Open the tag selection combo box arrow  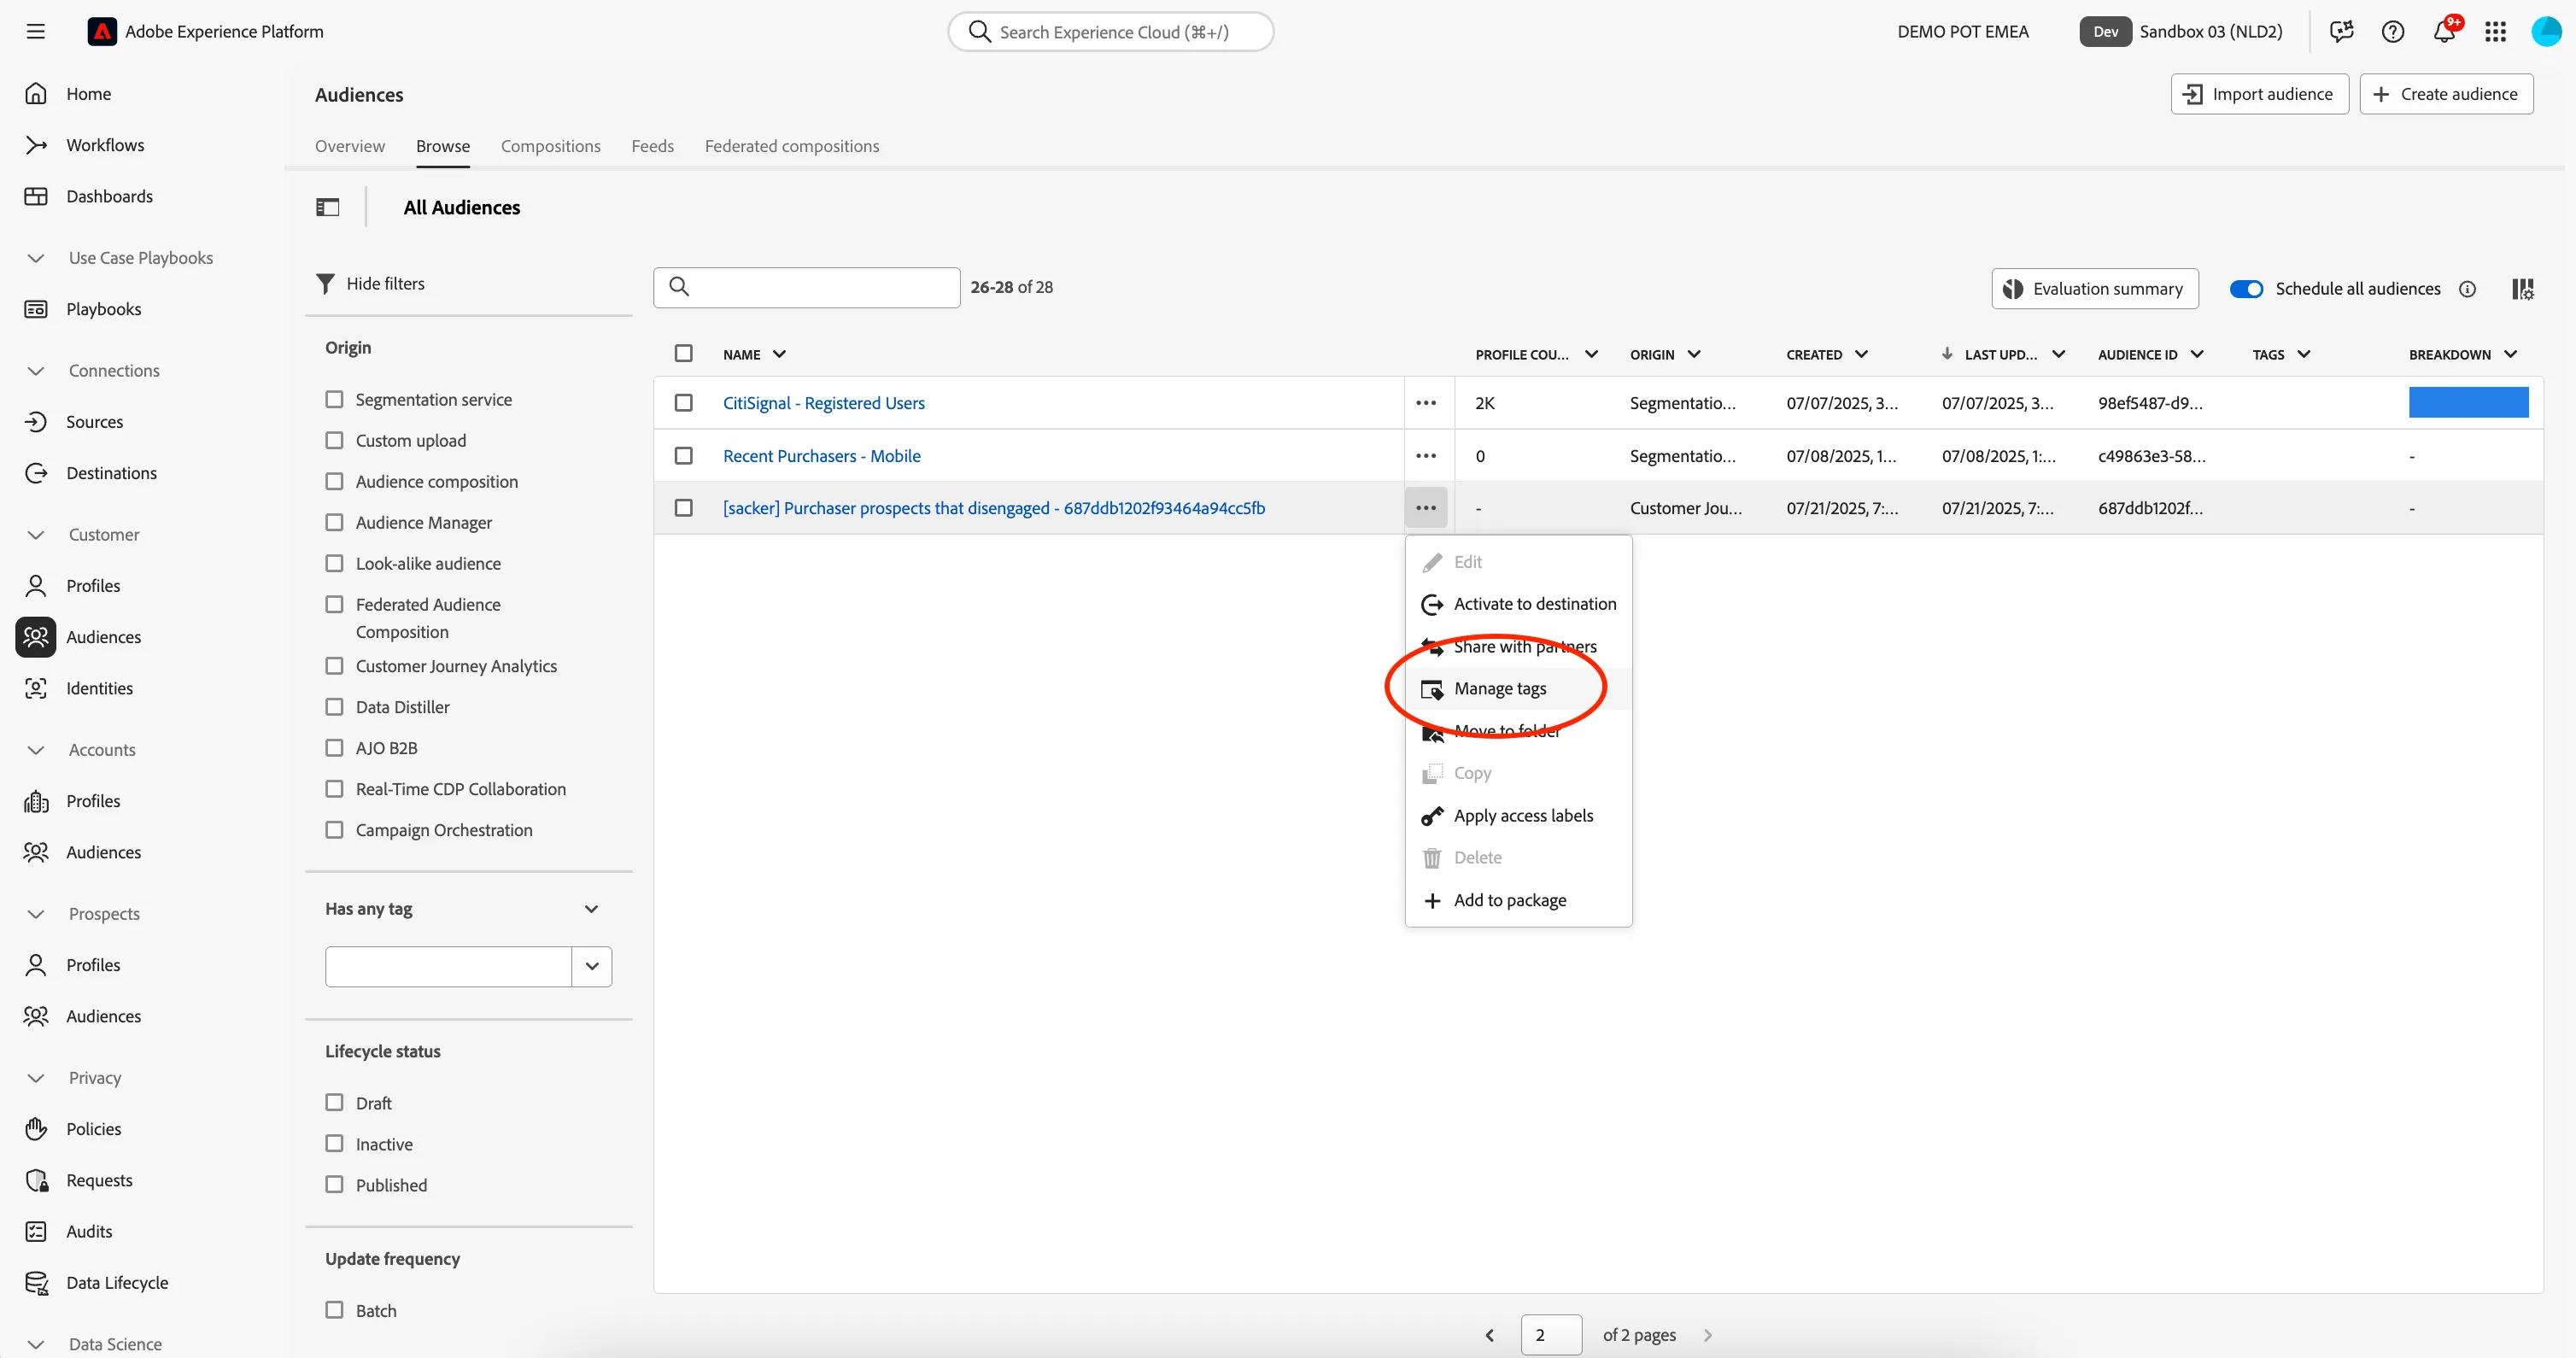pyautogui.click(x=592, y=966)
